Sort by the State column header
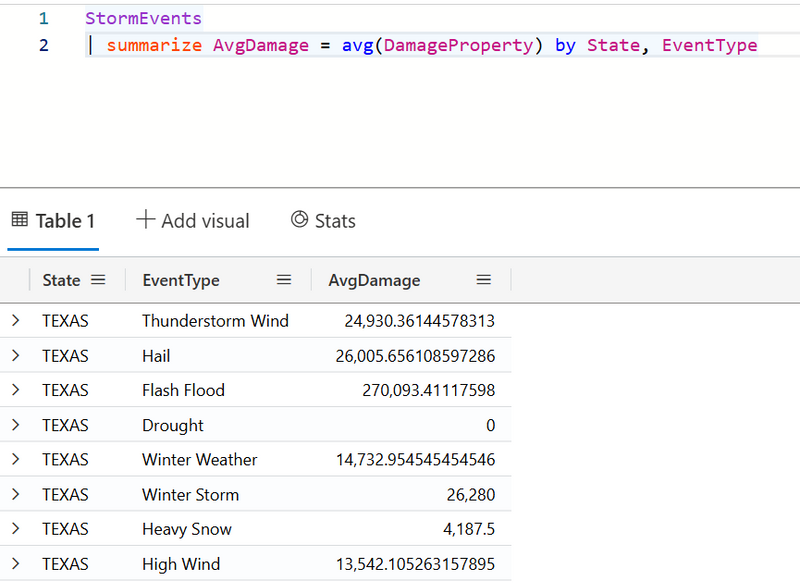Viewport: 800px width, 583px height. coord(61,280)
